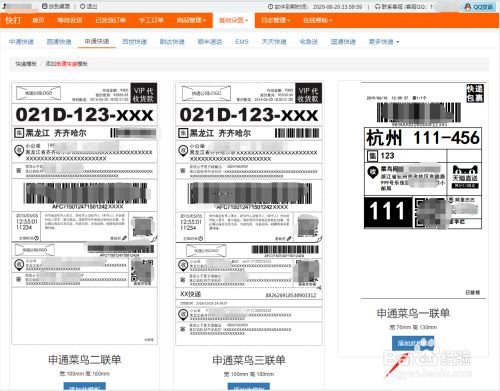The height and width of the screenshot is (391, 500).
Task: Open the 已发货订单 menu item
Action: pos(111,20)
